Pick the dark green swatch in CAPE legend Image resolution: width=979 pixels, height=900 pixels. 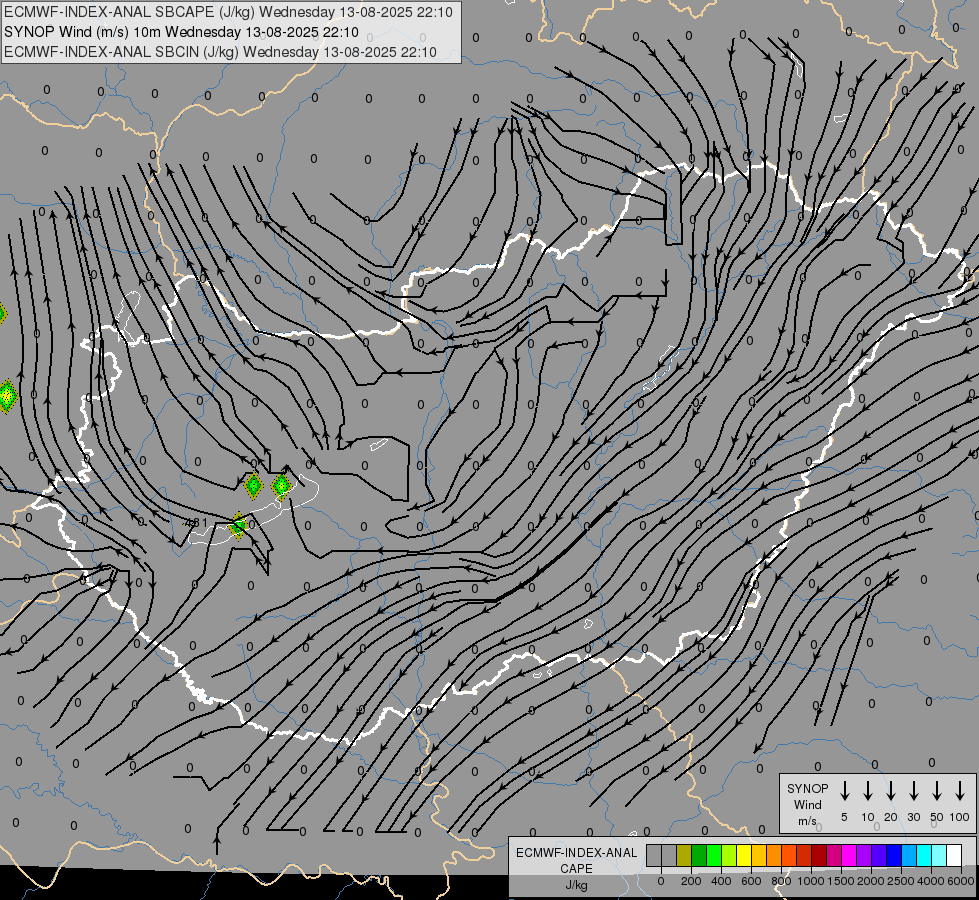click(699, 855)
